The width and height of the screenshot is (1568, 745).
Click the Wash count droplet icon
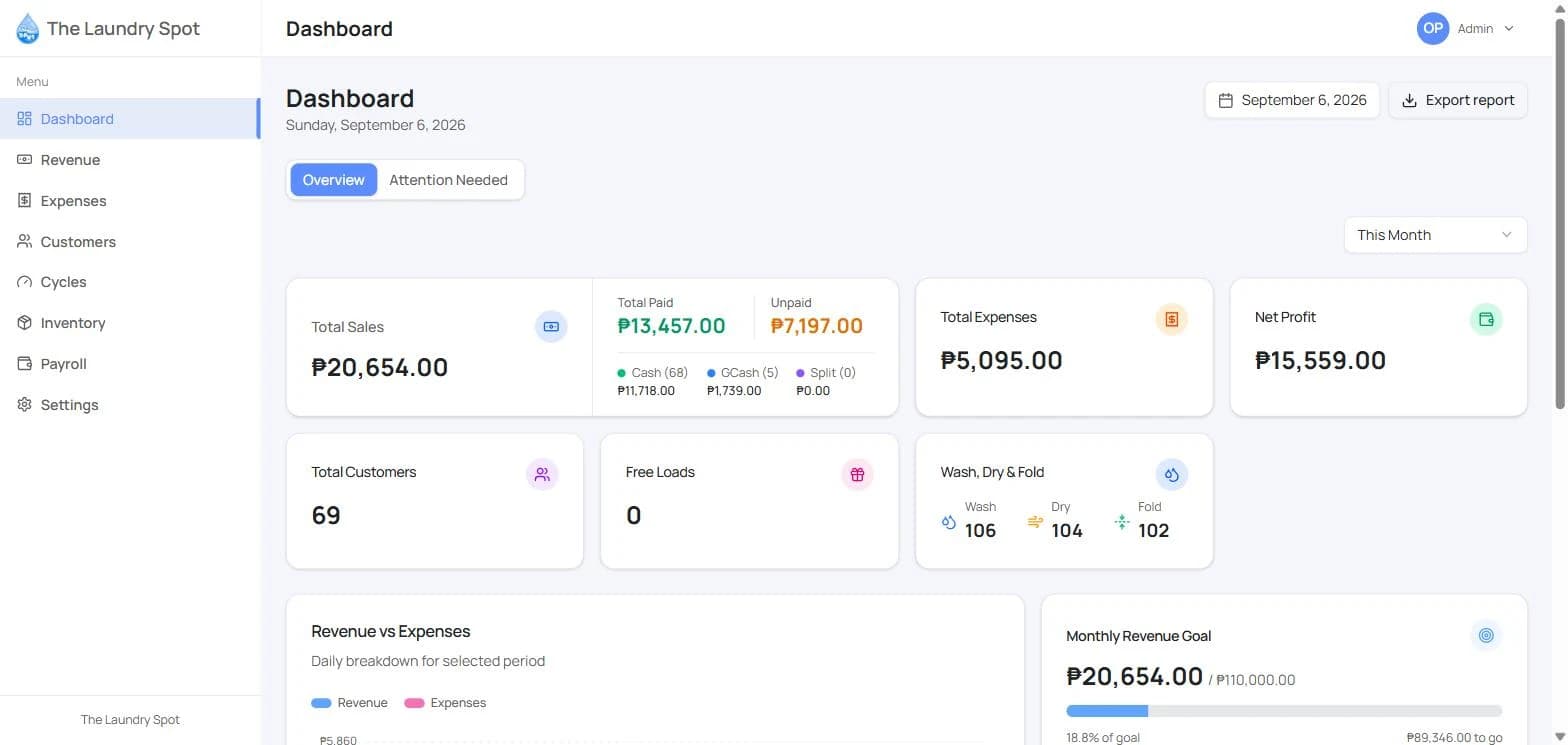pyautogui.click(x=949, y=522)
